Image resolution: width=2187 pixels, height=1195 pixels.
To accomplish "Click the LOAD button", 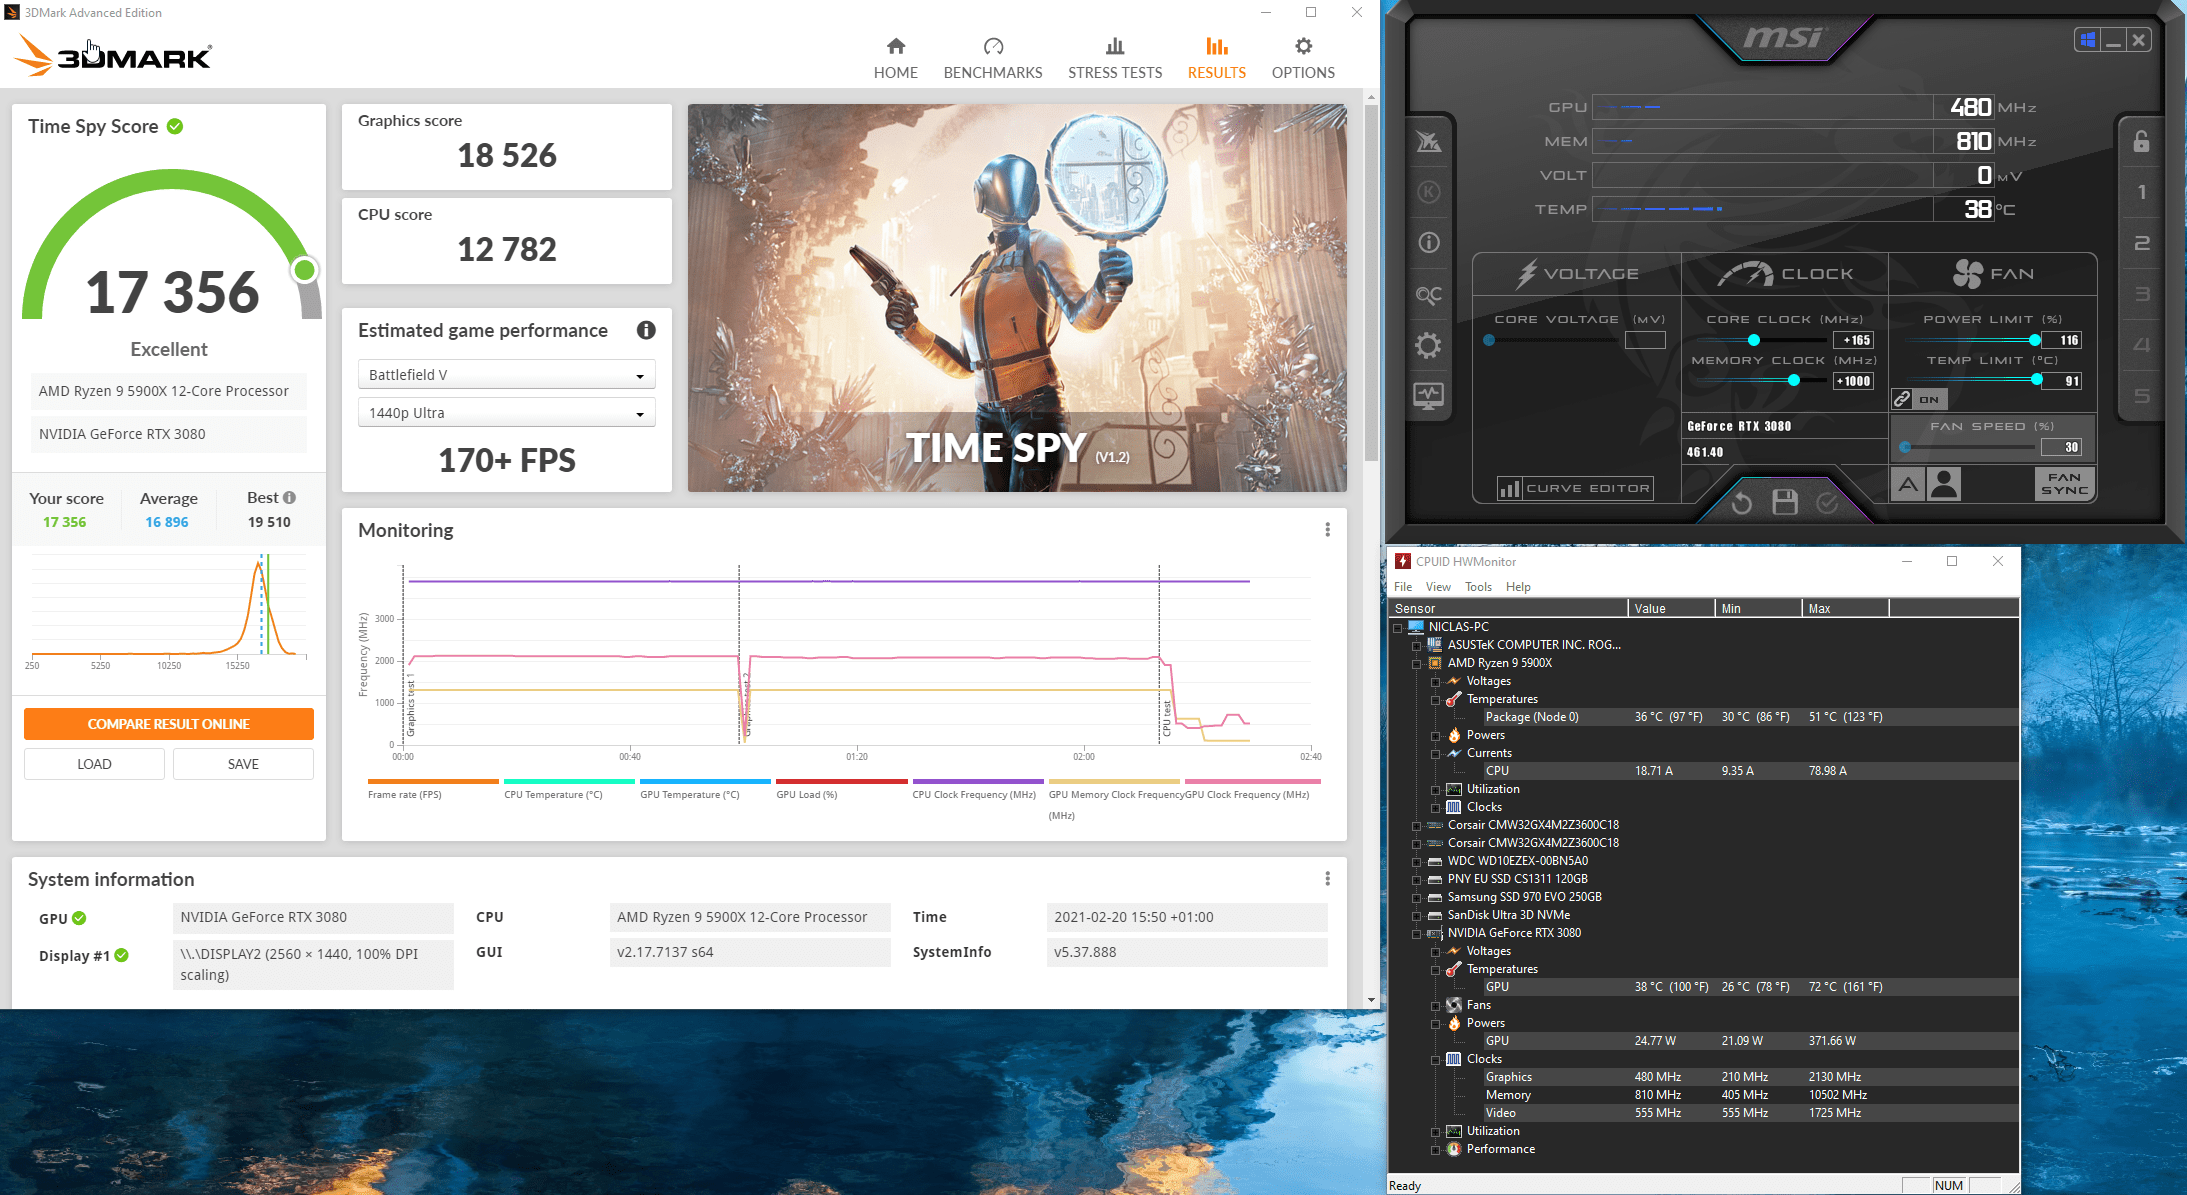I will pos(94,764).
